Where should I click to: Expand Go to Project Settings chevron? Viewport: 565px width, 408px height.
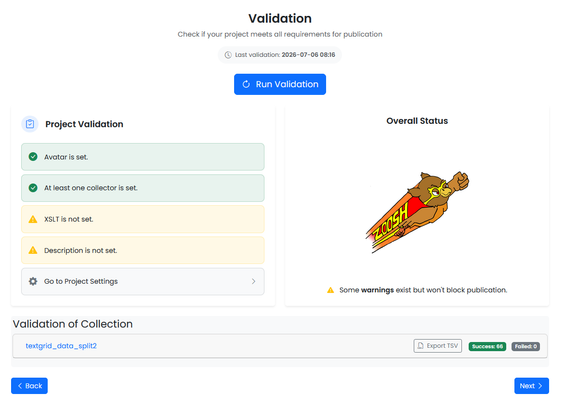(253, 281)
